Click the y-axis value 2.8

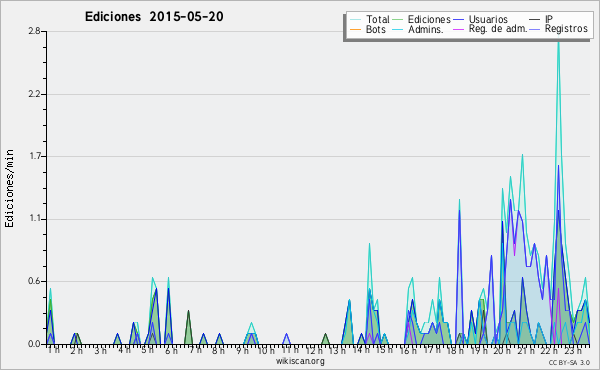pos(35,31)
